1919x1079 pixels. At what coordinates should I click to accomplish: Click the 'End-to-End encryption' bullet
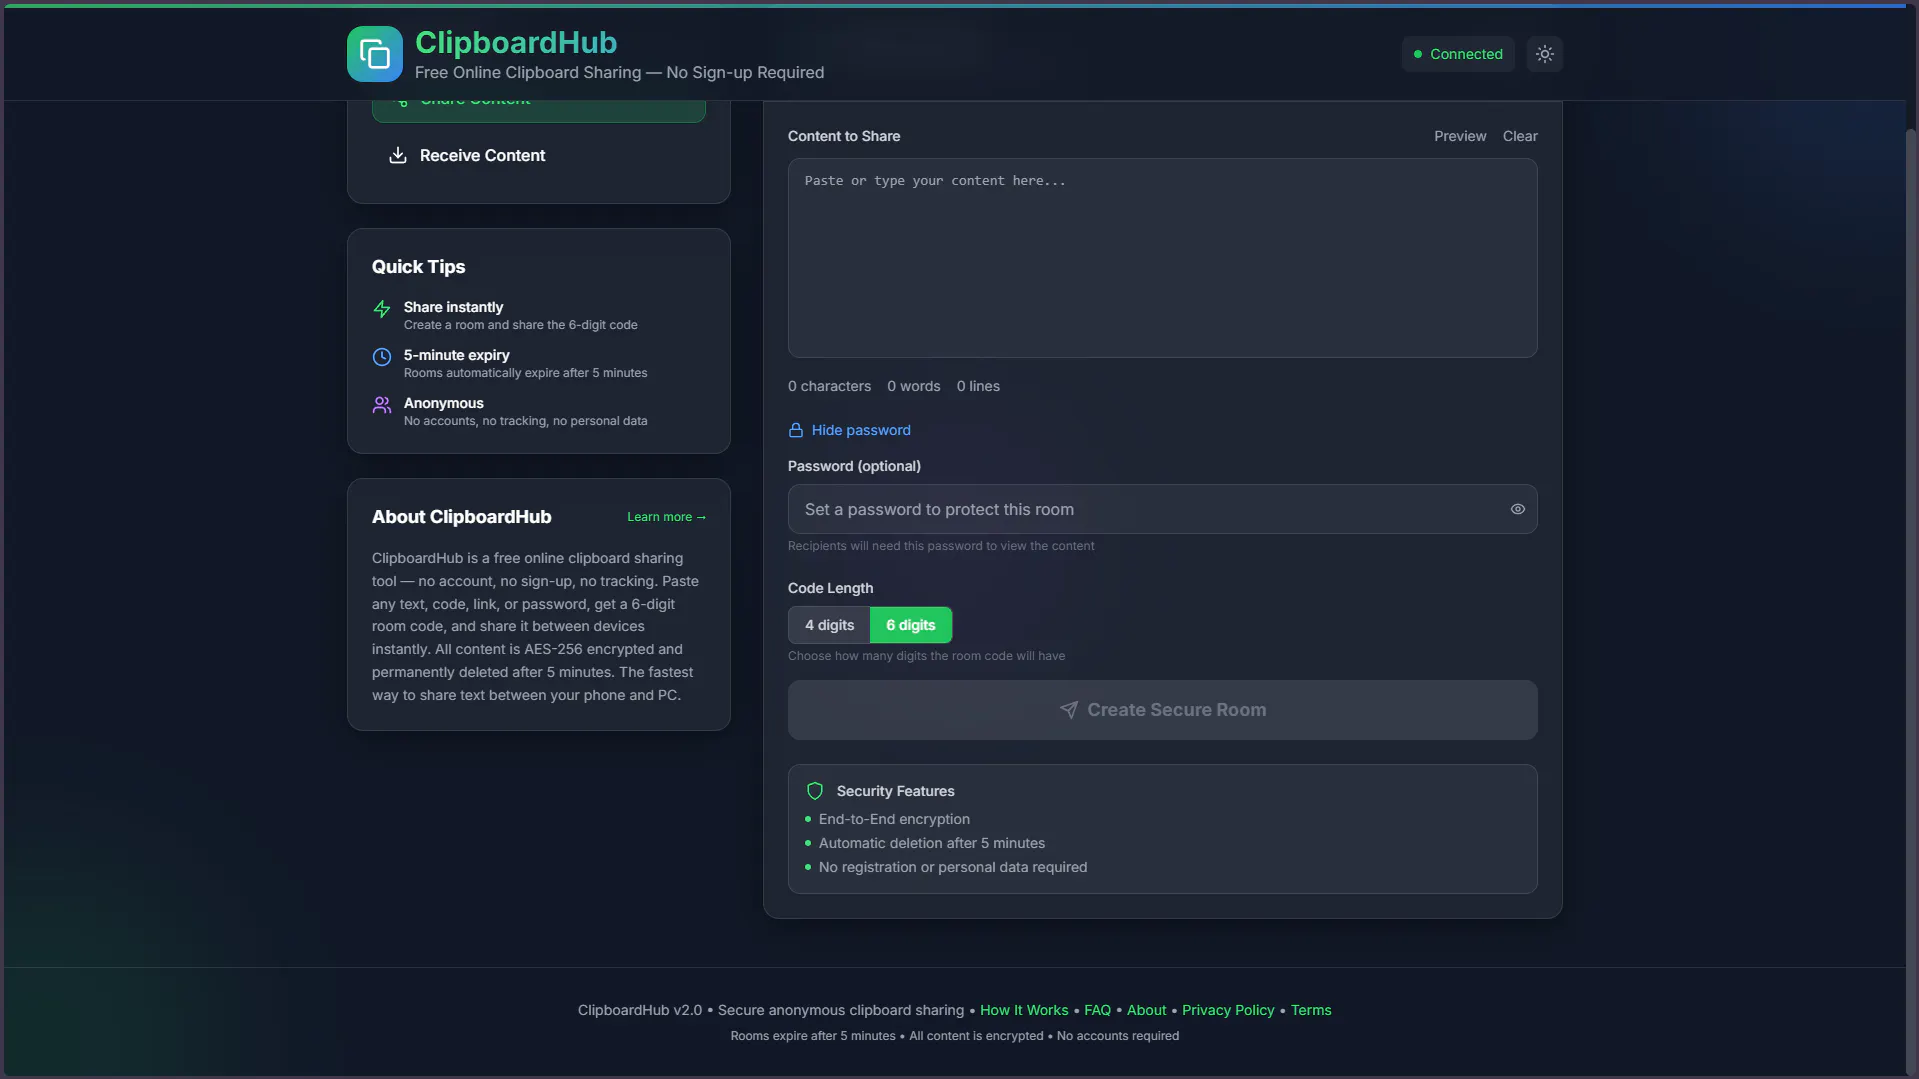pos(894,819)
